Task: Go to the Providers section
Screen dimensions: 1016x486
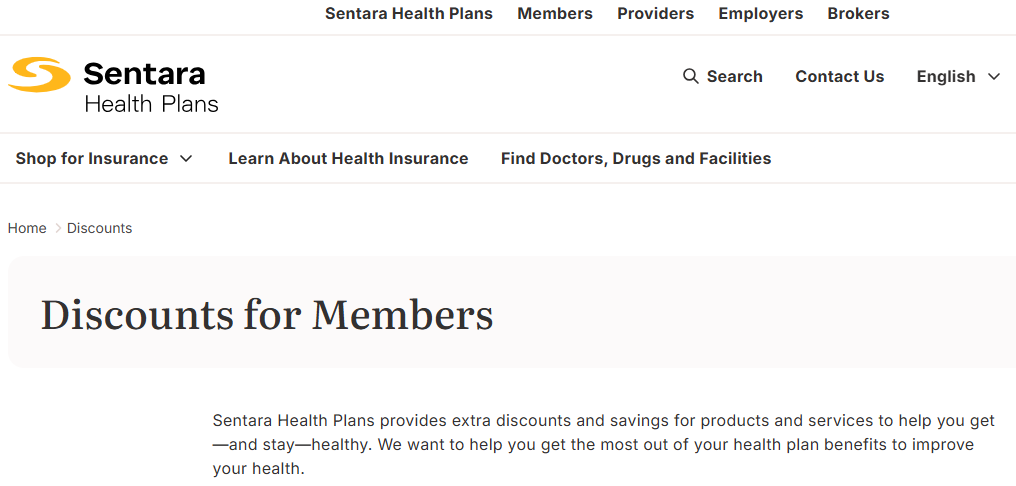Action: [x=655, y=14]
